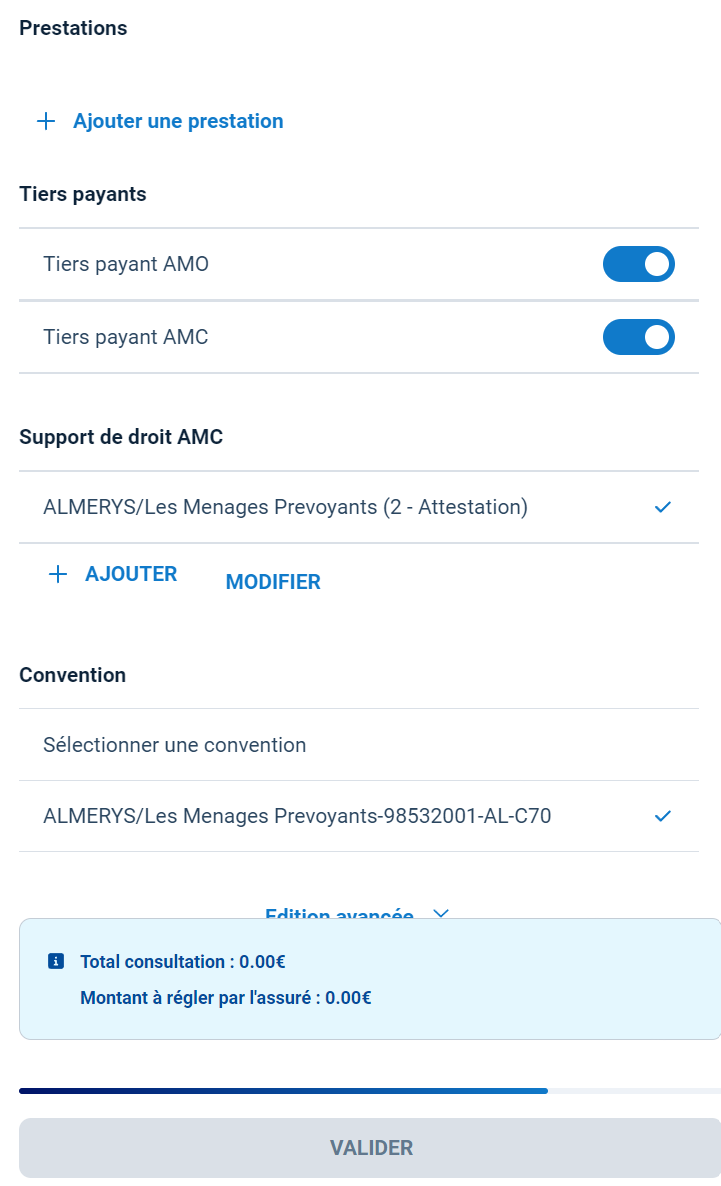Toggle off Tiers payant AMC
This screenshot has height=1186, width=721.
639,337
